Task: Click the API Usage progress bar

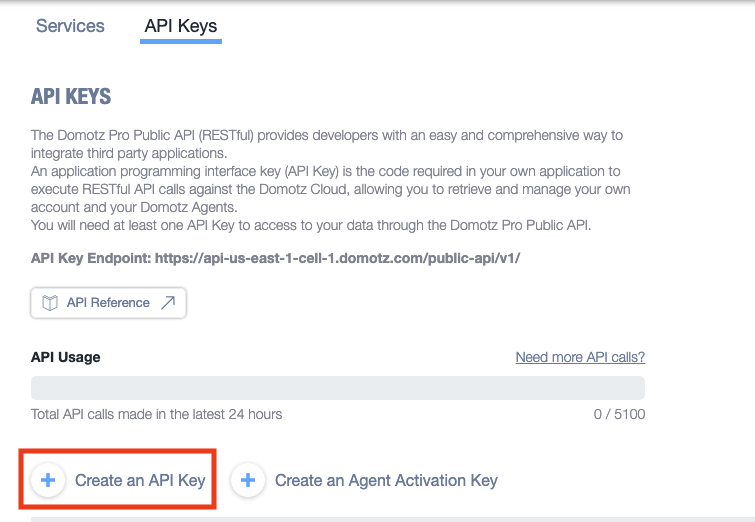Action: [x=338, y=388]
